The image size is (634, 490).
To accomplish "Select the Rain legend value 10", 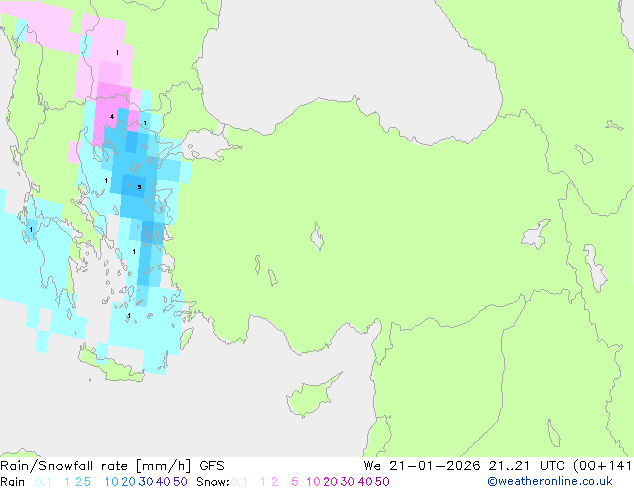I will [111, 482].
